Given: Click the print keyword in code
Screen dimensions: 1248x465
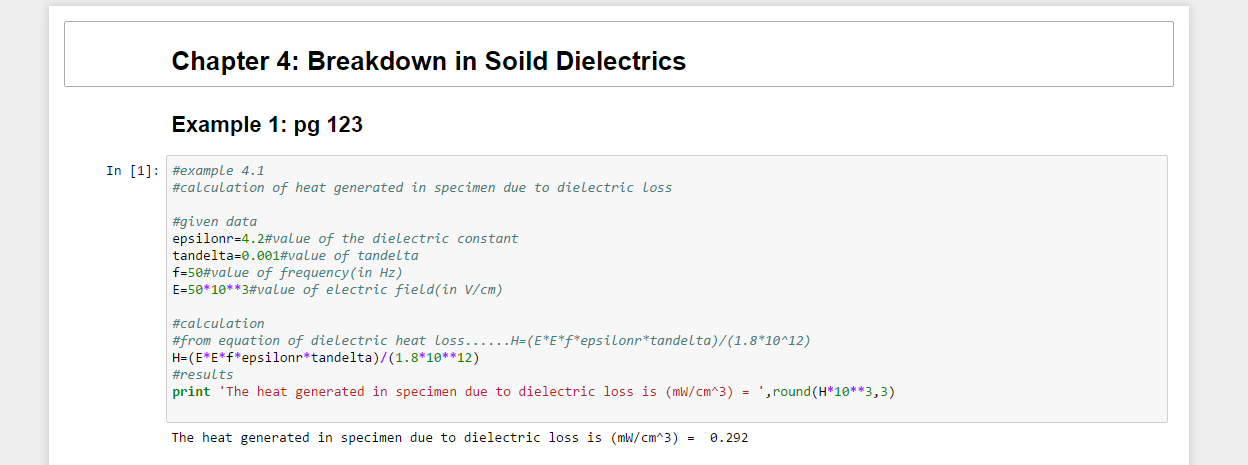Looking at the screenshot, I should [x=191, y=391].
